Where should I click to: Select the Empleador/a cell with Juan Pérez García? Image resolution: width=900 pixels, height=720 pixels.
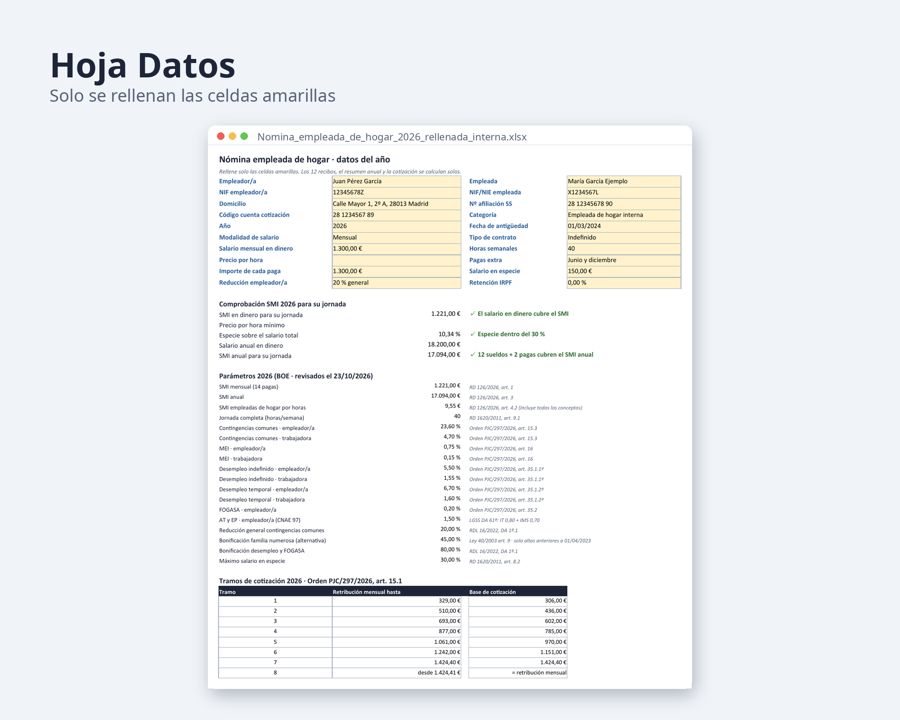tap(396, 181)
